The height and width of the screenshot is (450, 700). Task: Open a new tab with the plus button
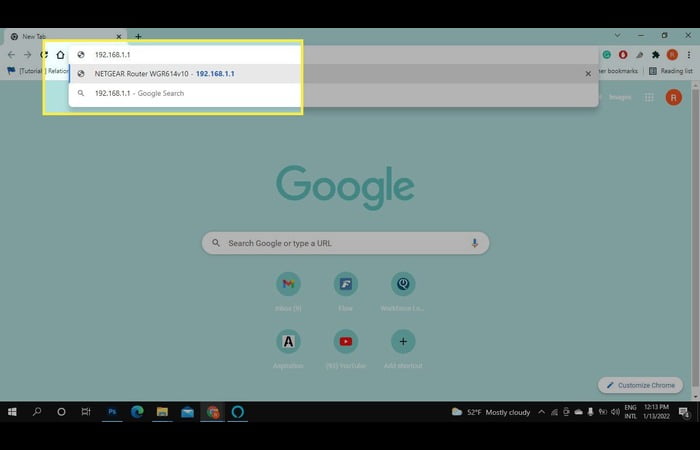[138, 37]
